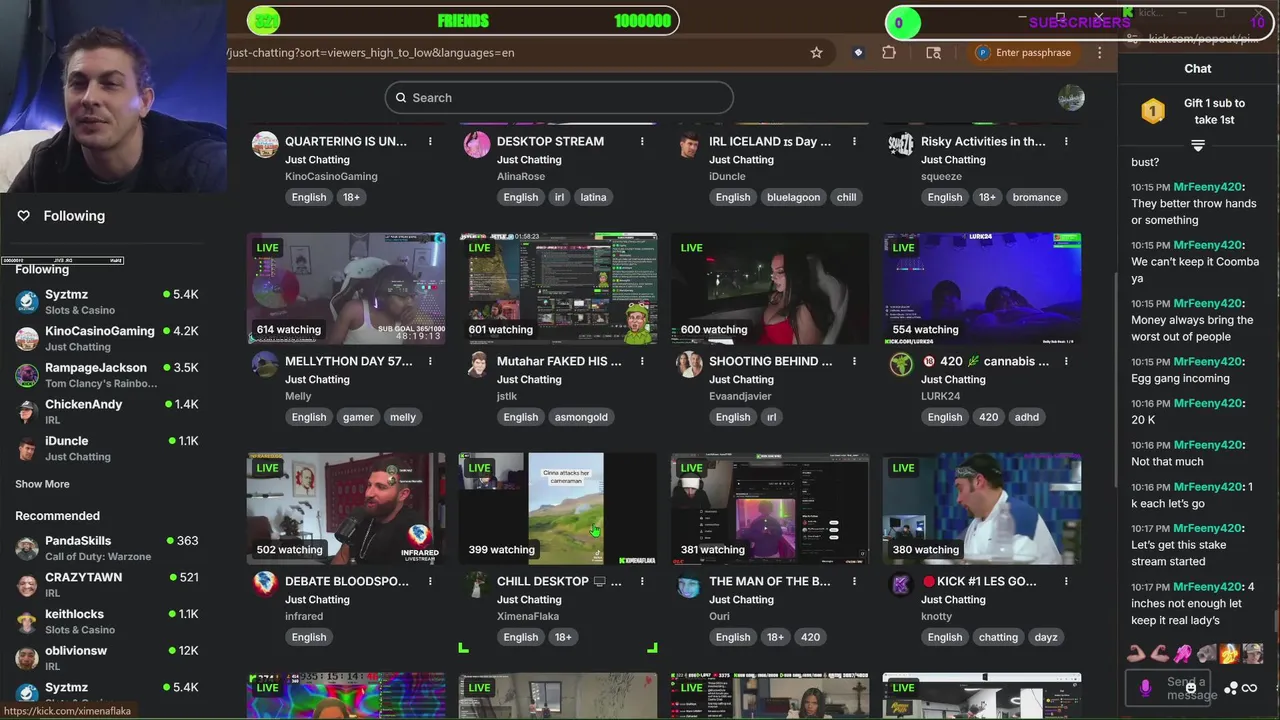Click into the Kick search field
1280x720 pixels.
tap(559, 97)
